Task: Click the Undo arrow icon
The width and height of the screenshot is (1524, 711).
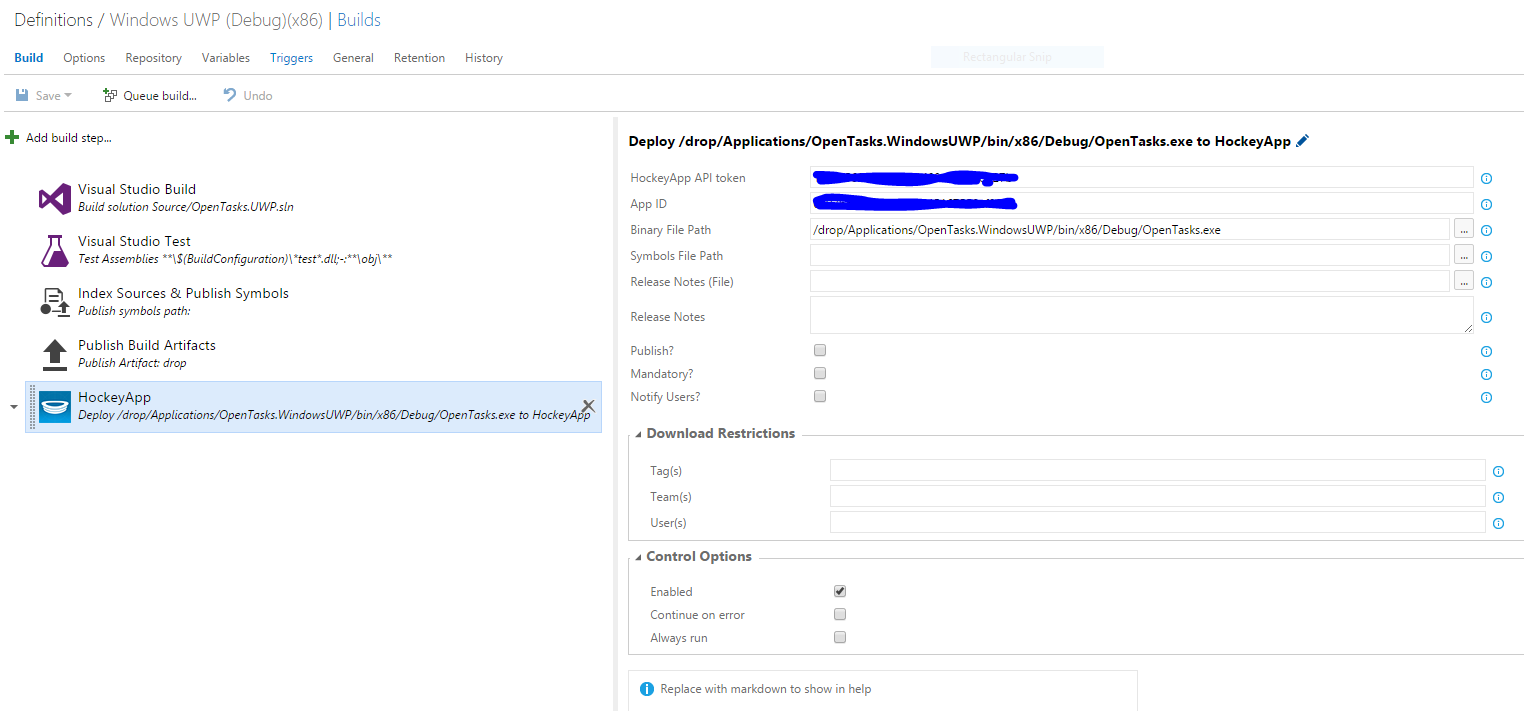Action: click(230, 95)
